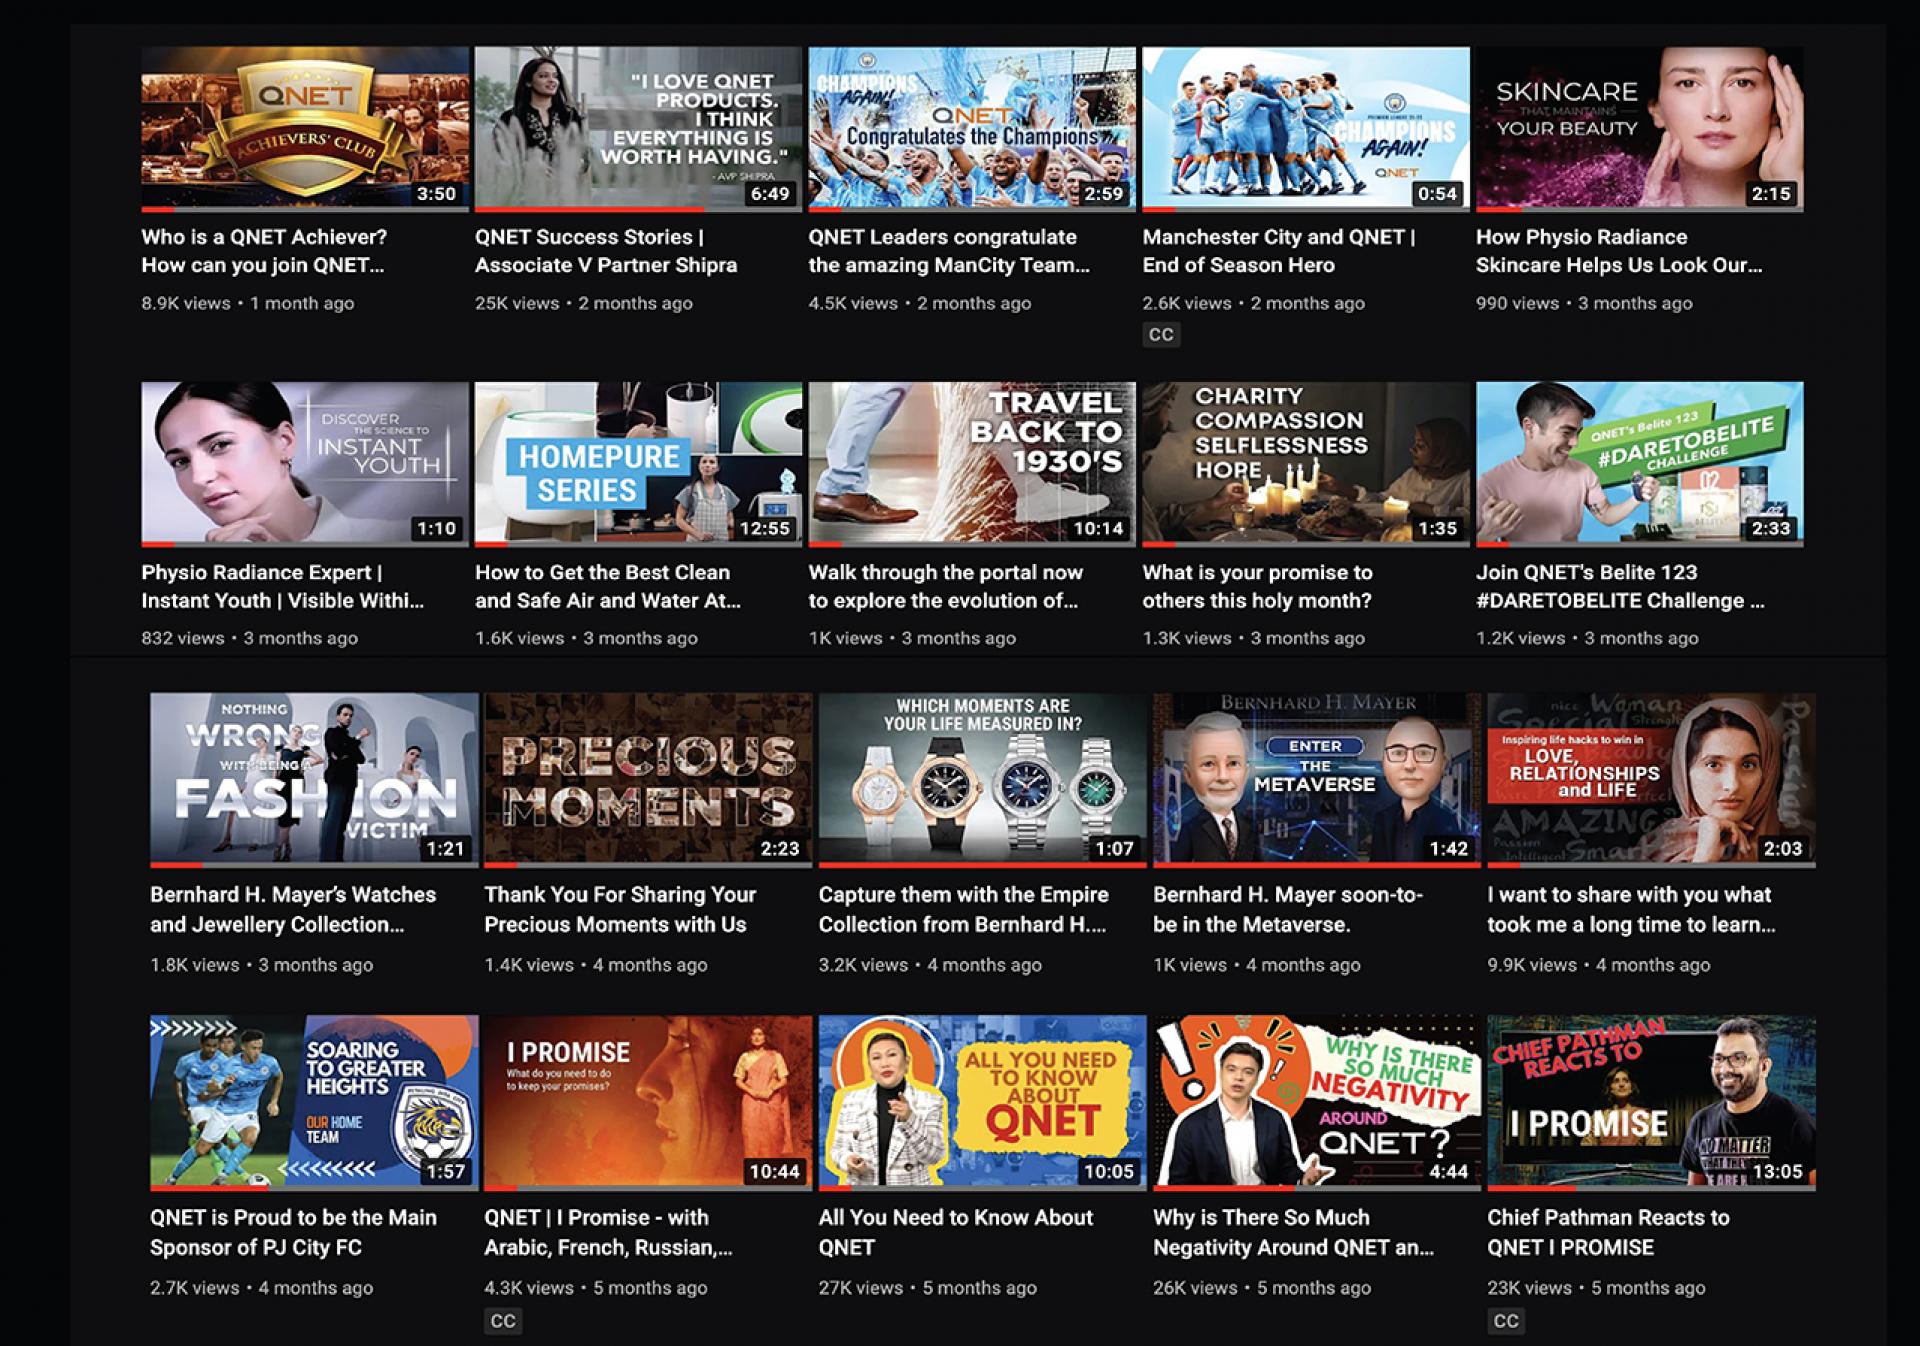Open the 'I Promise' 10:44 thumbnail
This screenshot has width=1920, height=1346.
point(648,1103)
